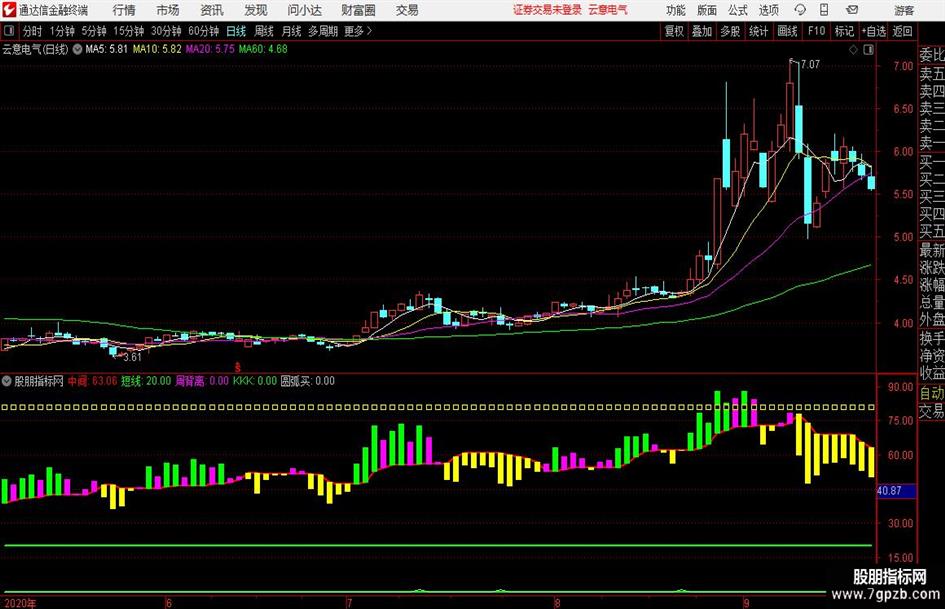Screen dimensions: 945x609
Task: Click the 证券交易未登录 login link
Action: tap(547, 10)
